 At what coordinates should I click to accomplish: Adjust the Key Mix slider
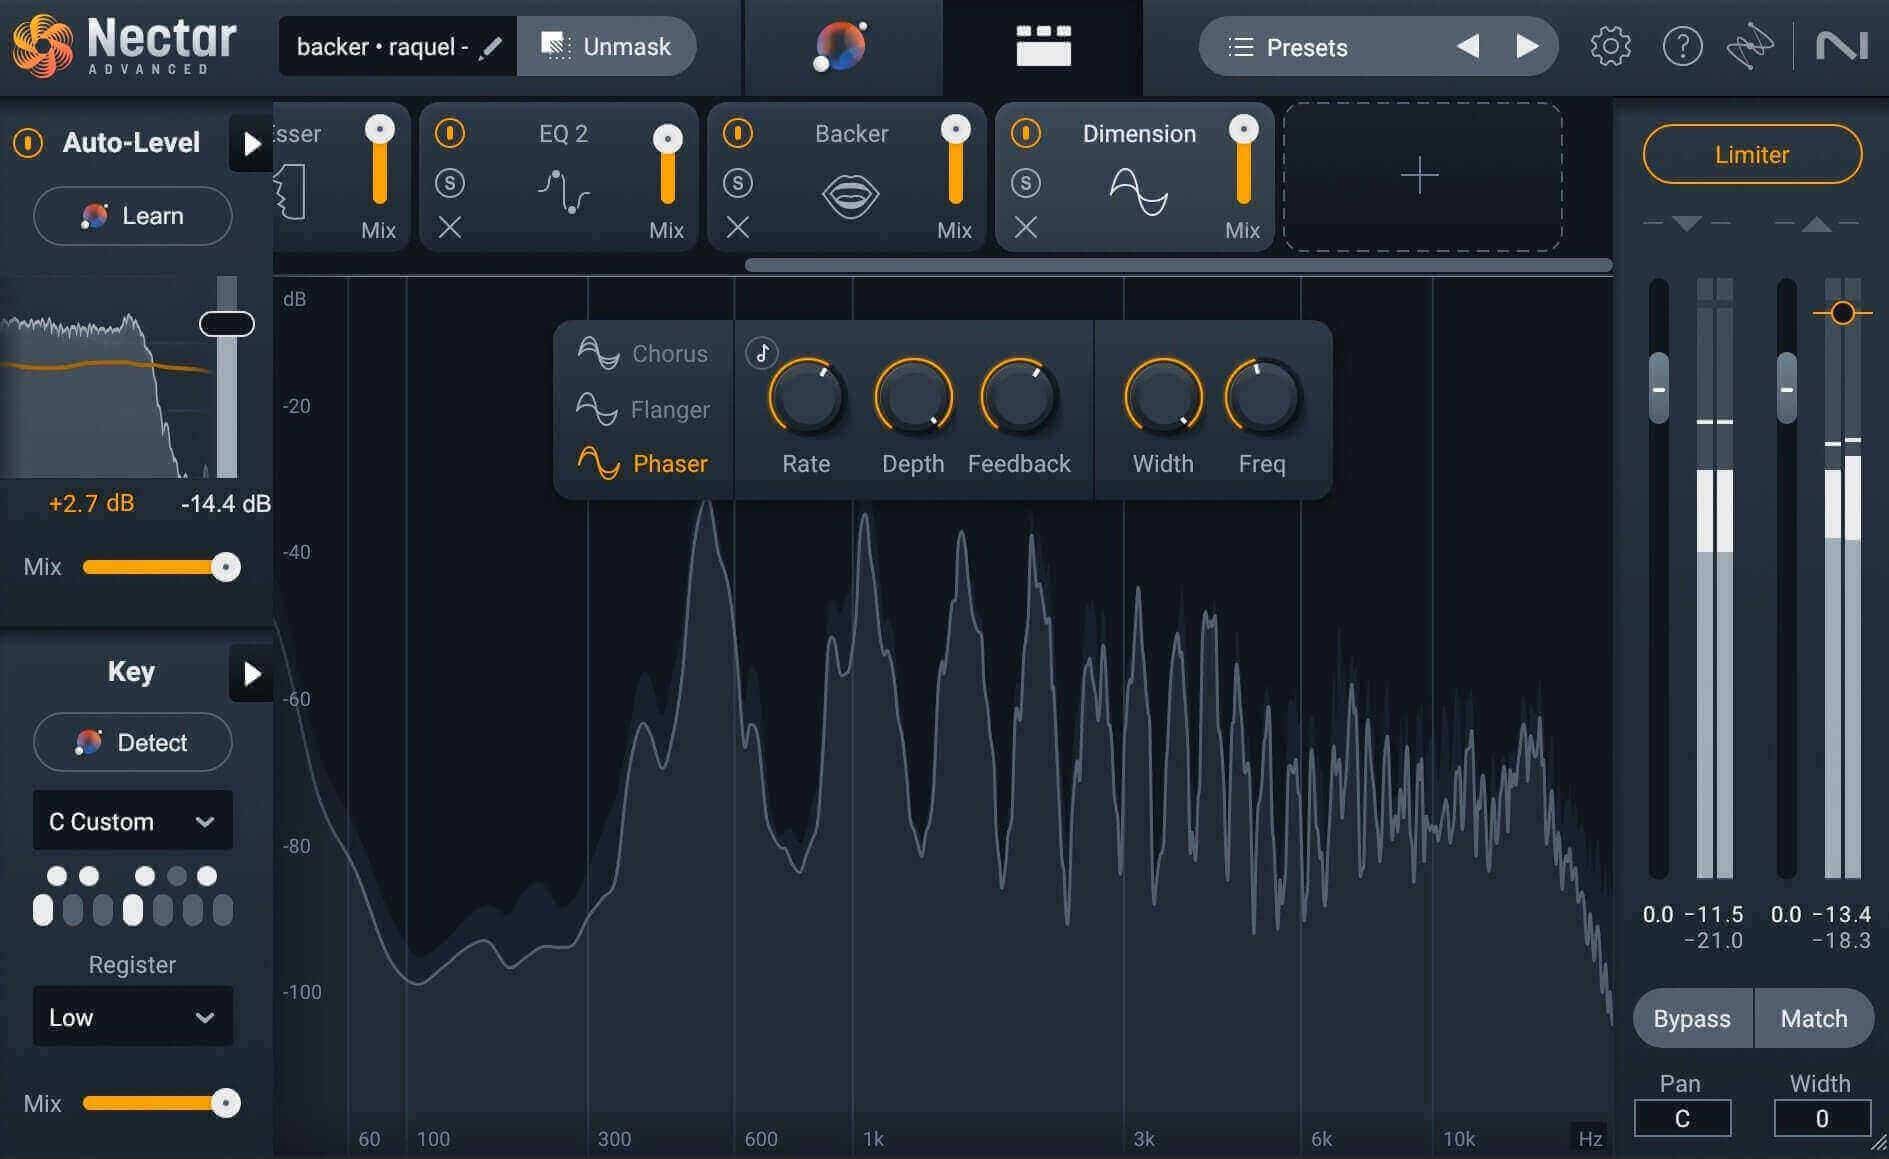click(161, 1103)
